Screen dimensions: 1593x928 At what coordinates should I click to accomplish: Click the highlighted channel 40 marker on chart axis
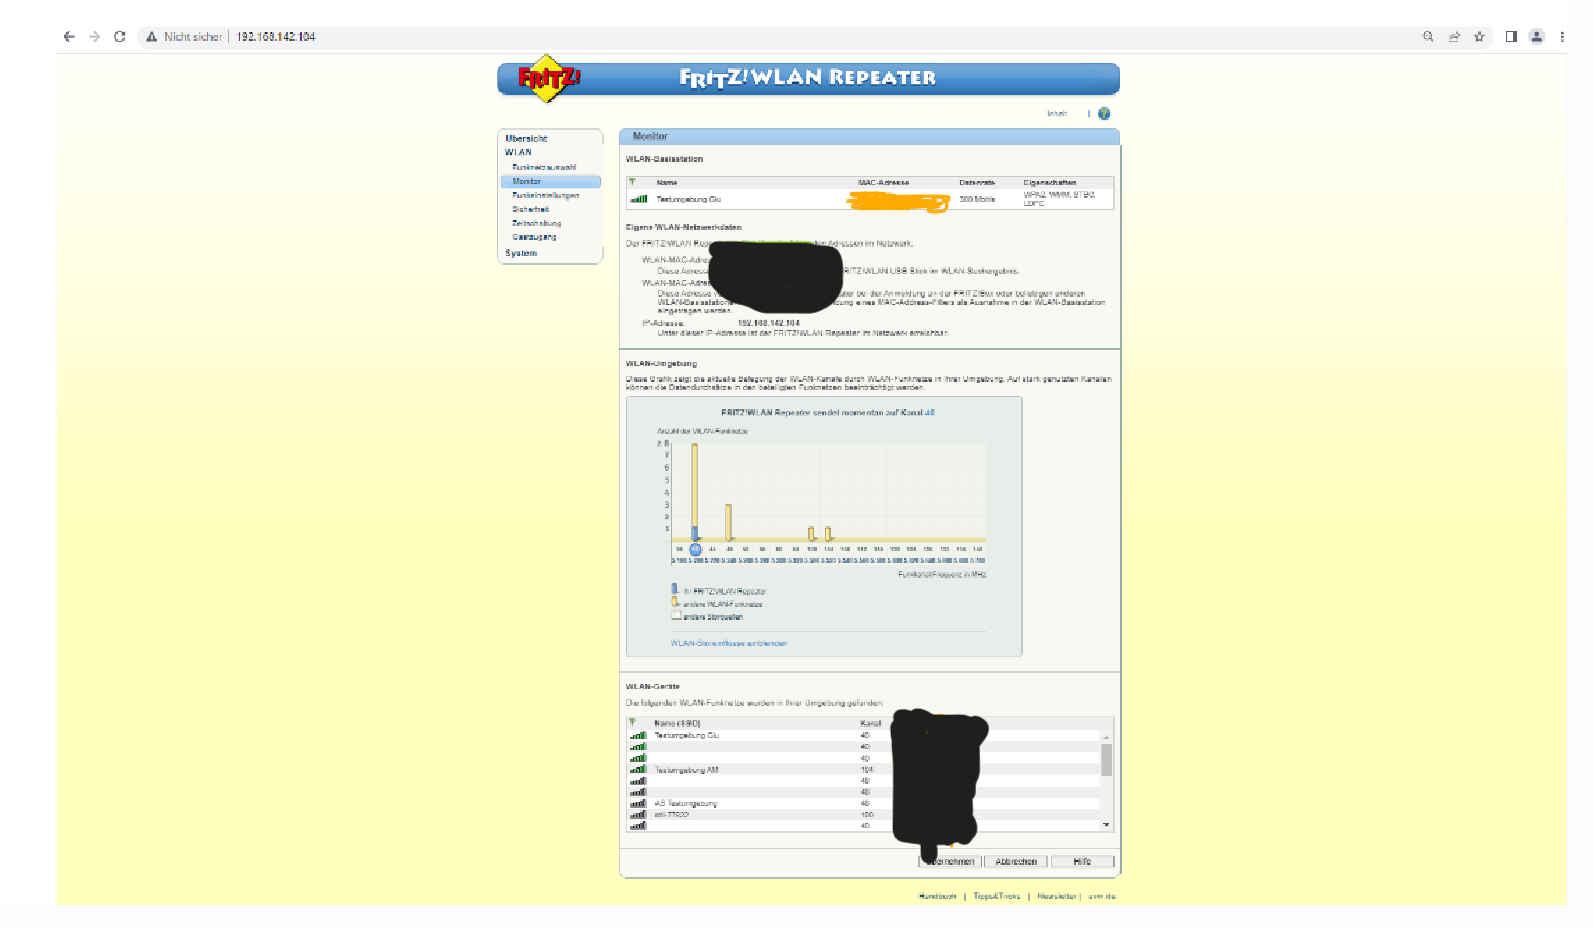coord(695,549)
